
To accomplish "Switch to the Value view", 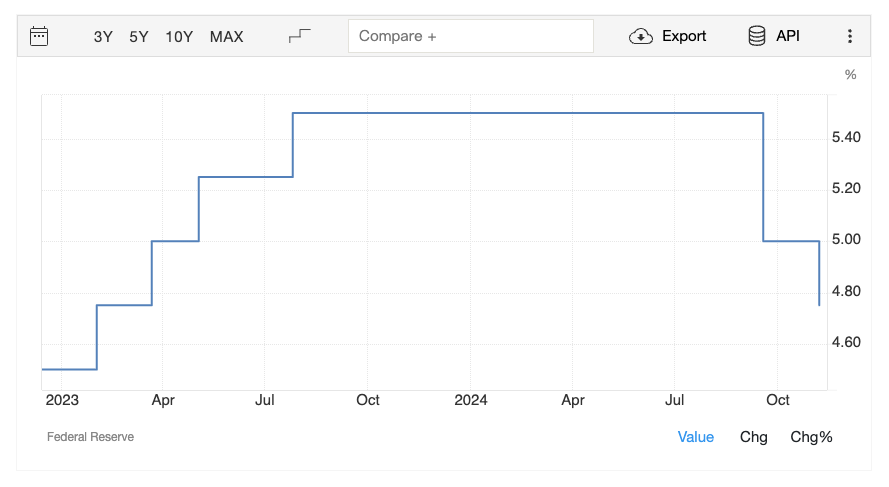I will click(695, 437).
